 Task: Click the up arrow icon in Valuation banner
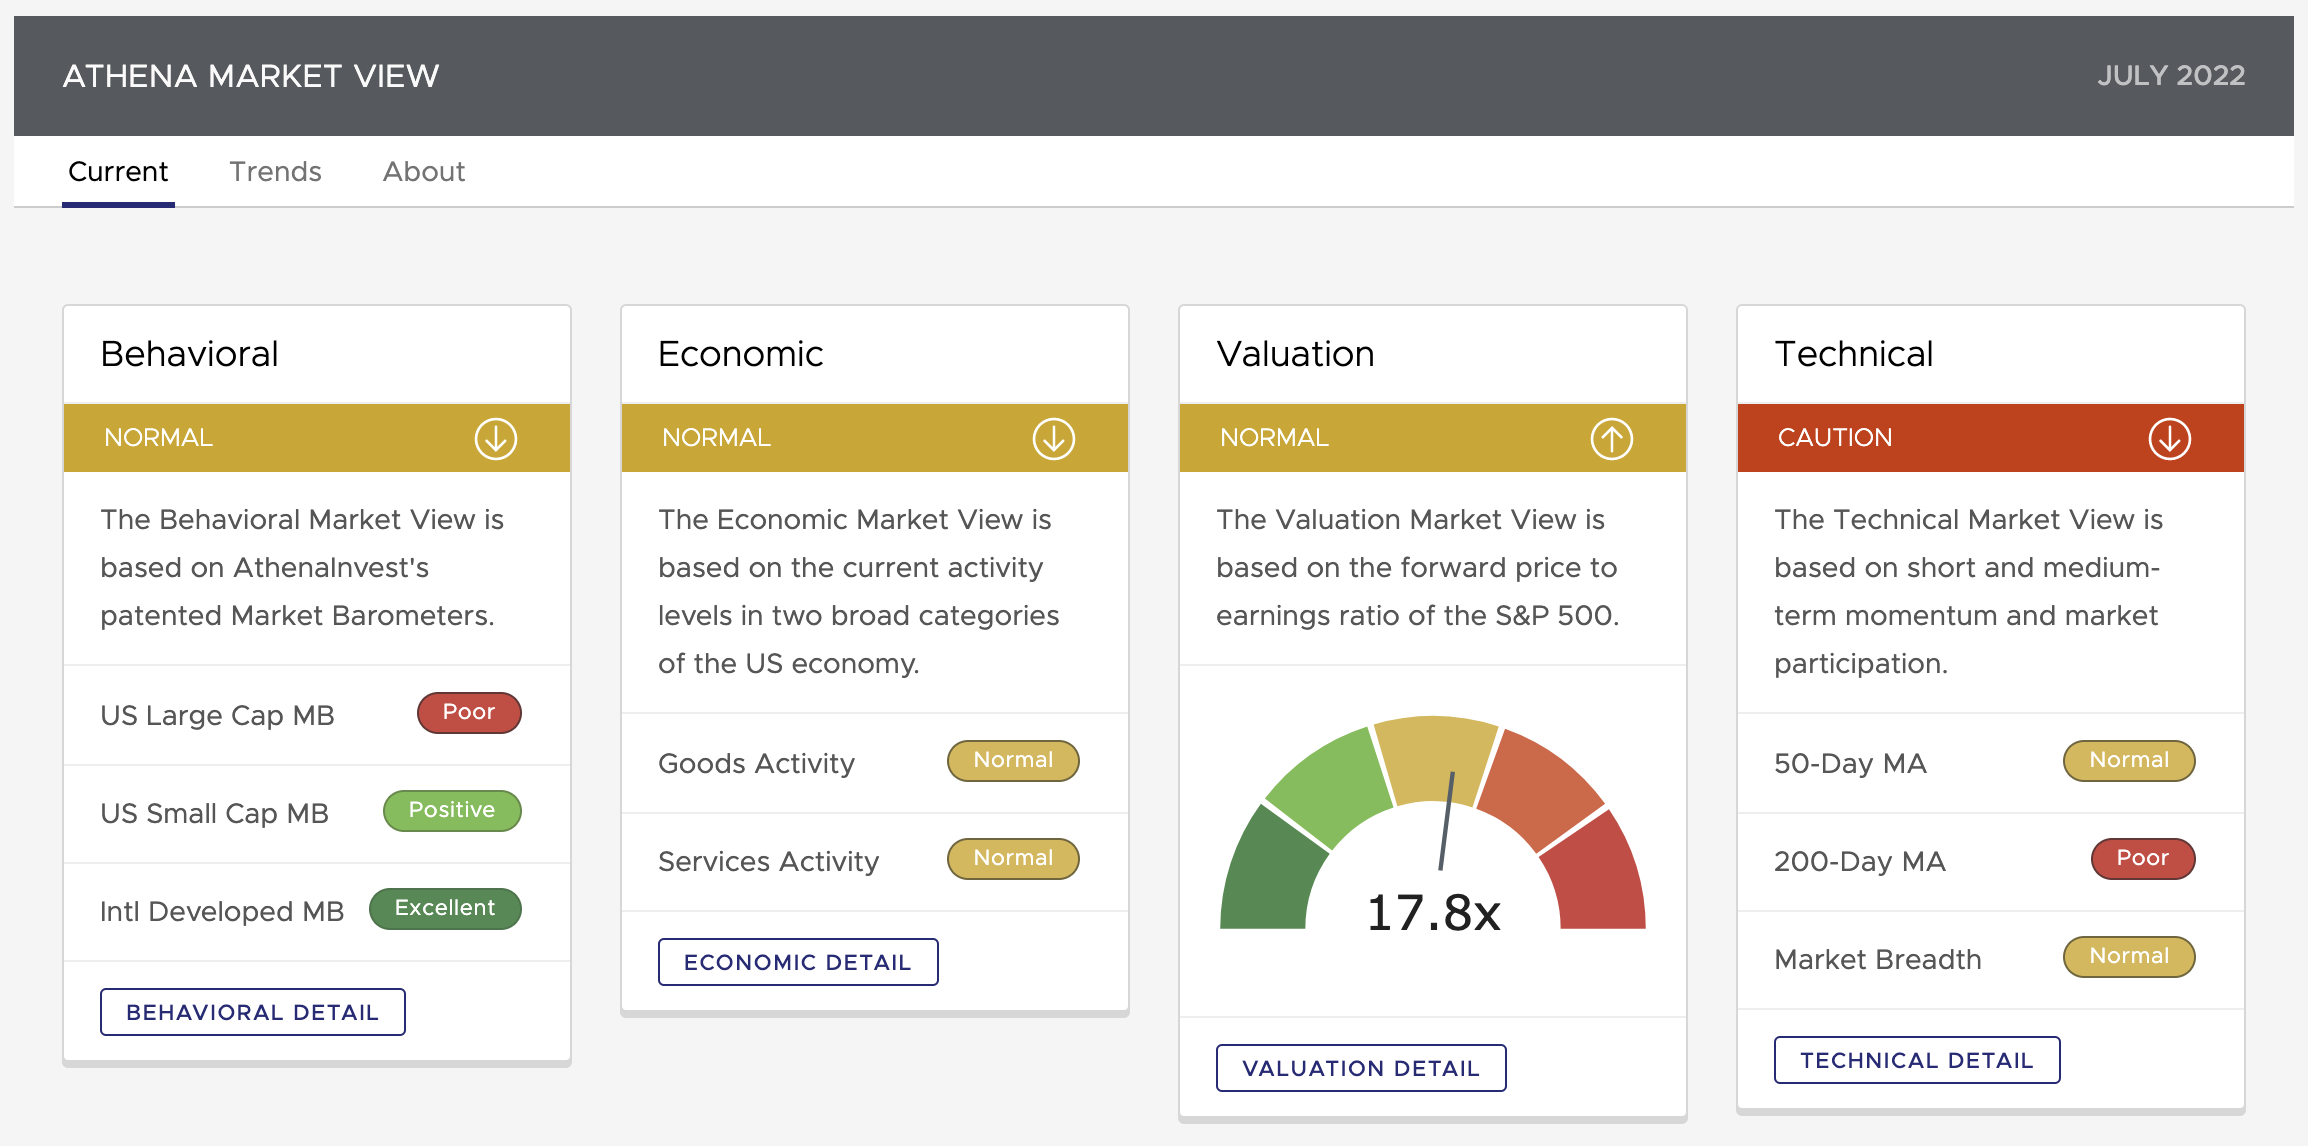point(1611,438)
